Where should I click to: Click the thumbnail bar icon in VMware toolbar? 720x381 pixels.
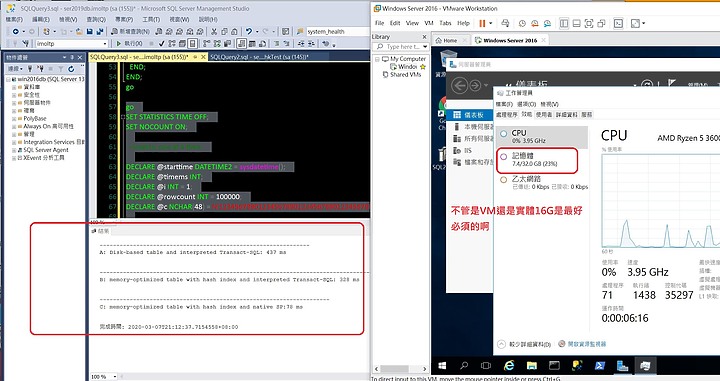[576, 23]
